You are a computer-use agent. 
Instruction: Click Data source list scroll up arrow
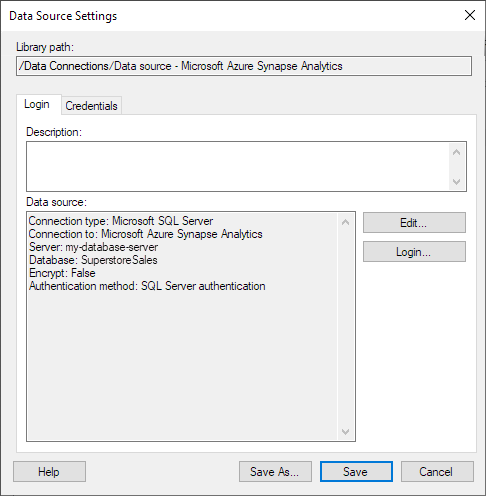click(345, 222)
